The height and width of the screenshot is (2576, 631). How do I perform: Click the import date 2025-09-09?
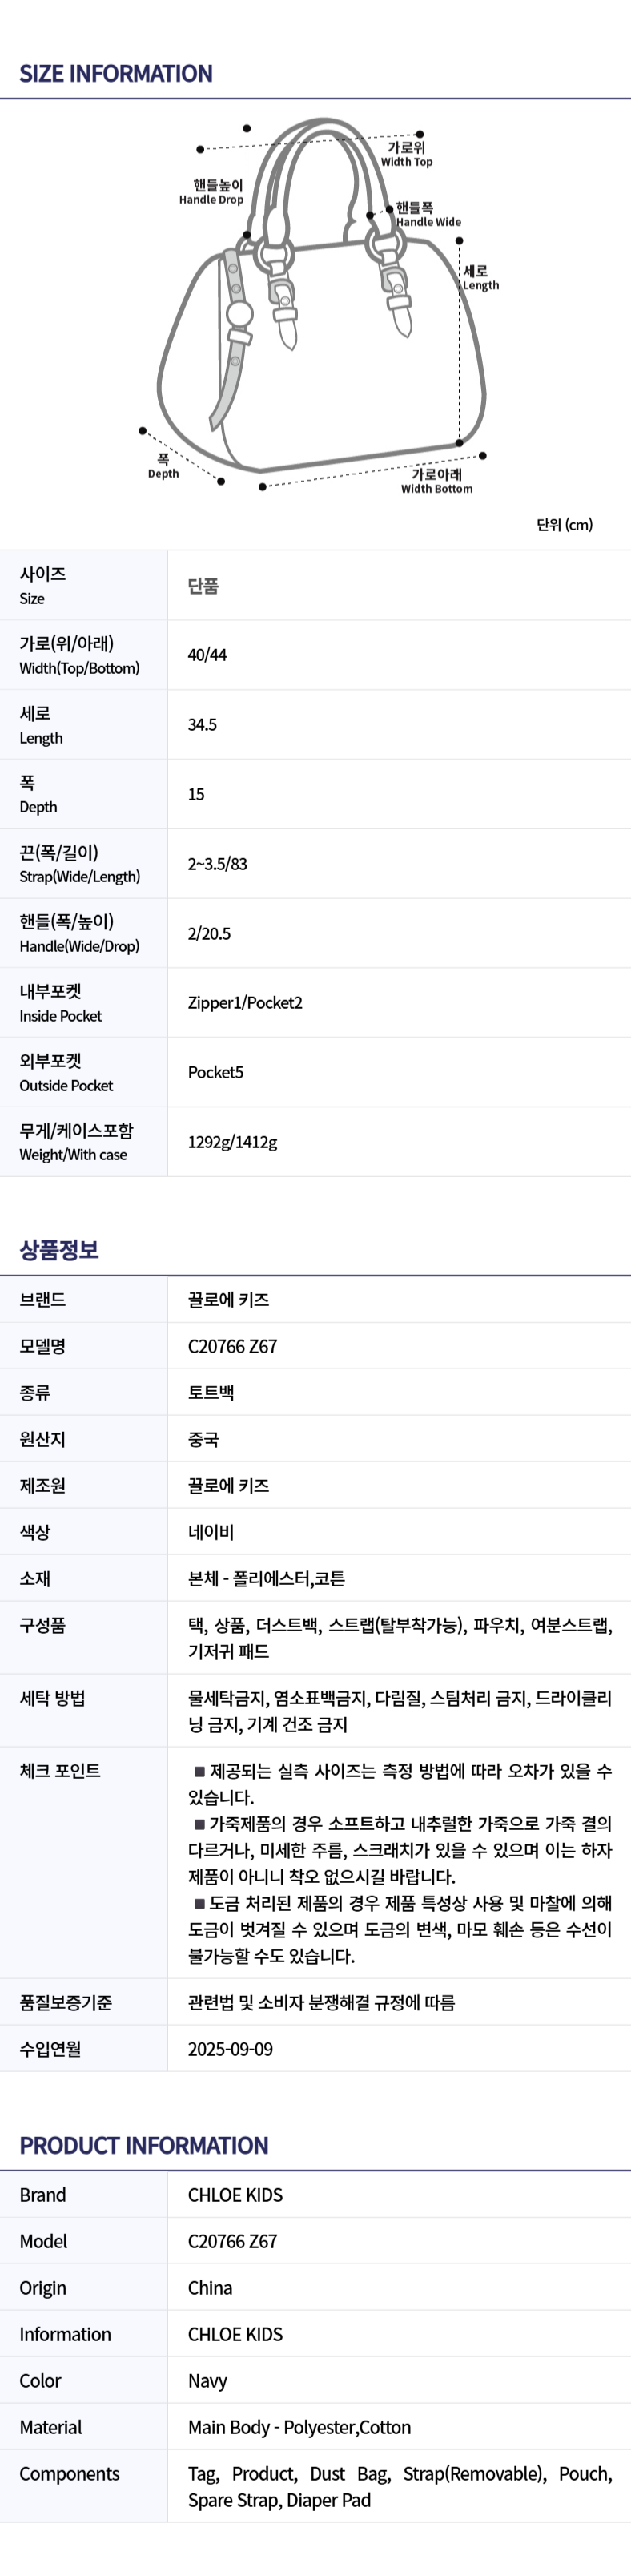pos(230,2049)
